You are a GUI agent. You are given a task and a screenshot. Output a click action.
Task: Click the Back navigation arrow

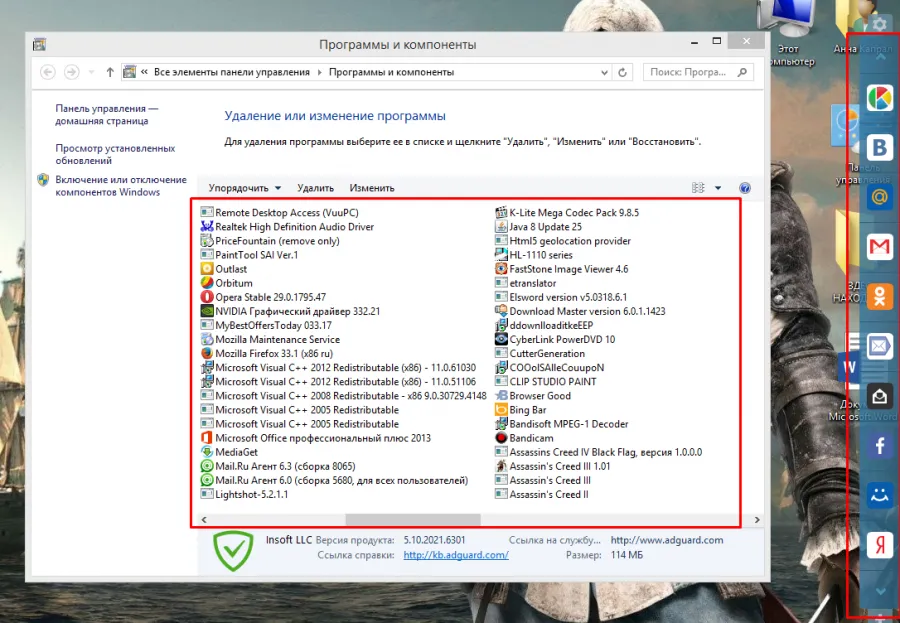[x=48, y=72]
